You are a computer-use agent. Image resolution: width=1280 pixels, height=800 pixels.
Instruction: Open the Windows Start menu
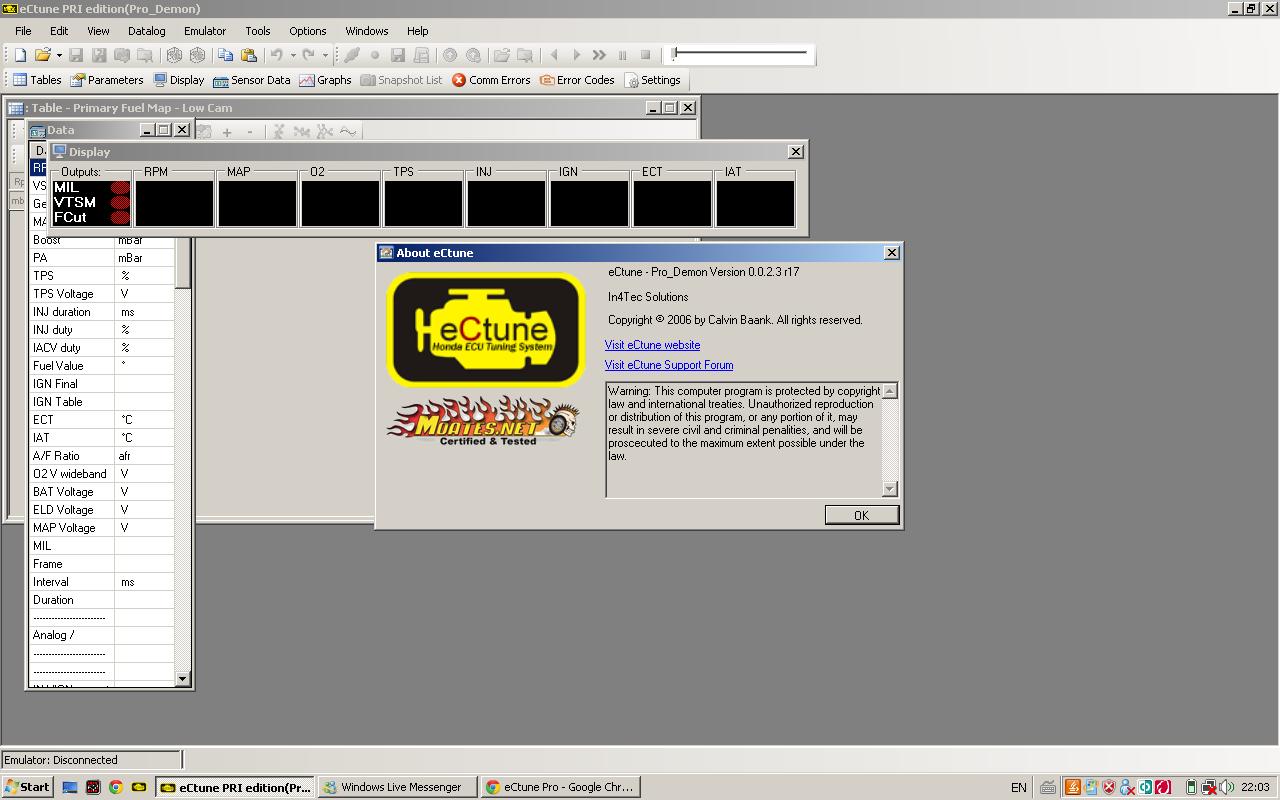[27, 787]
